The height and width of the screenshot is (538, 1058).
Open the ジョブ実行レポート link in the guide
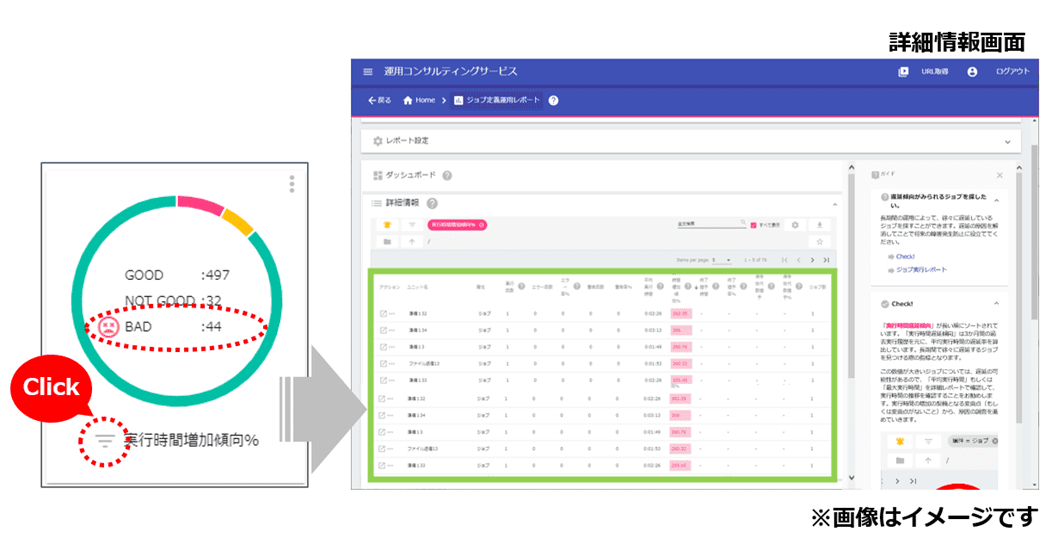coord(920,270)
